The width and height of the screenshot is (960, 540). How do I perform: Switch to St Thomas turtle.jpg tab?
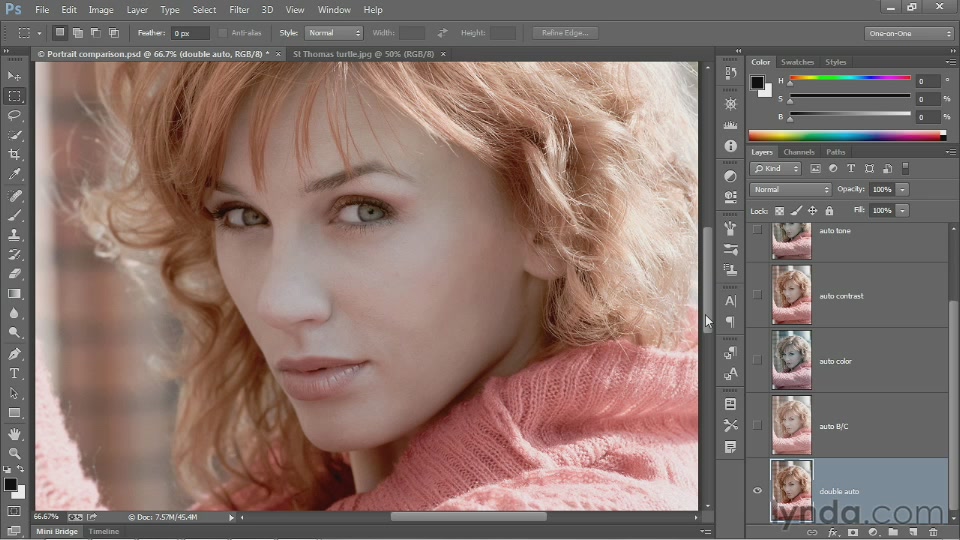(x=364, y=54)
